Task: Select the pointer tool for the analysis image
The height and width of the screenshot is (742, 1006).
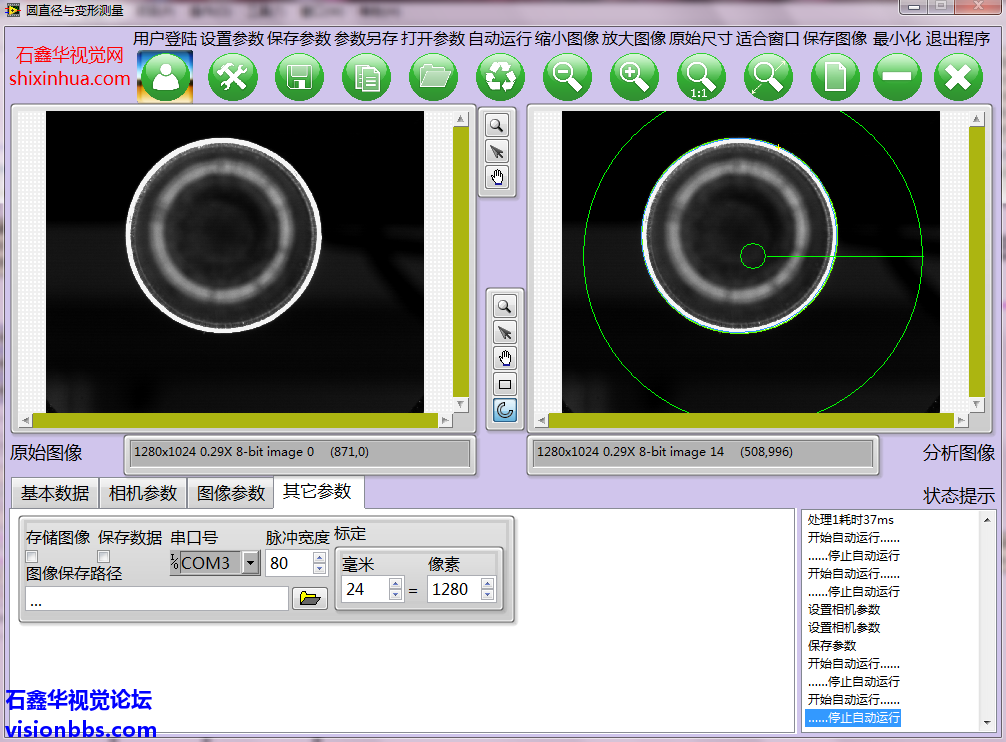Action: coord(505,332)
